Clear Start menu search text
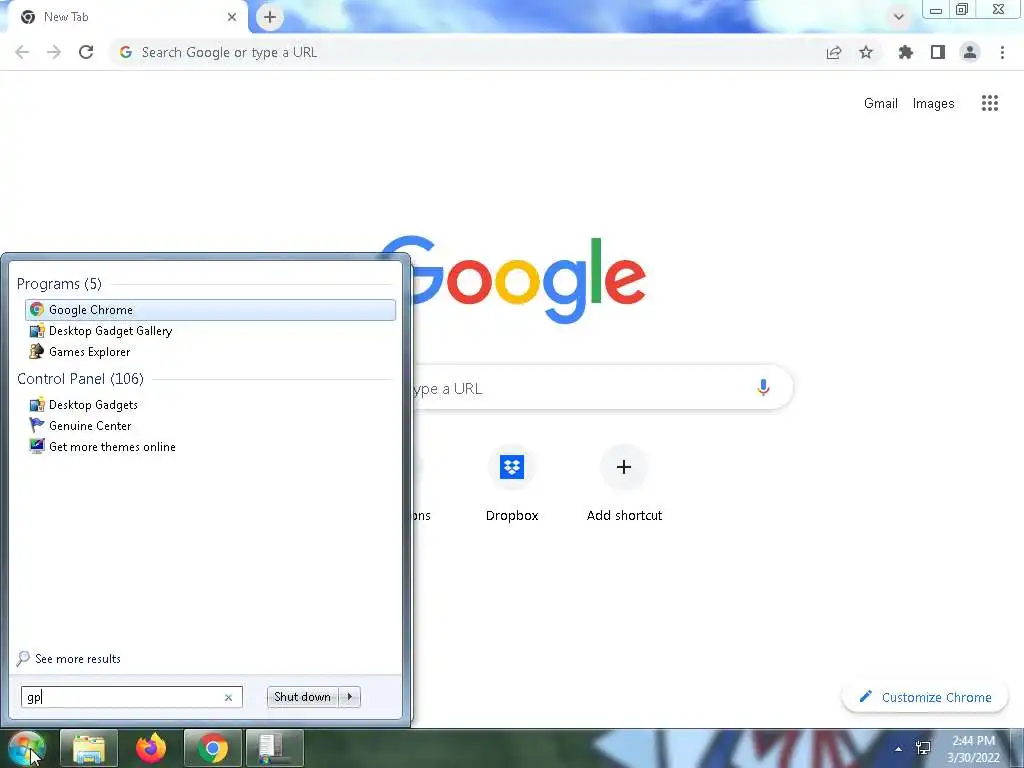The width and height of the screenshot is (1024, 768). click(x=229, y=697)
